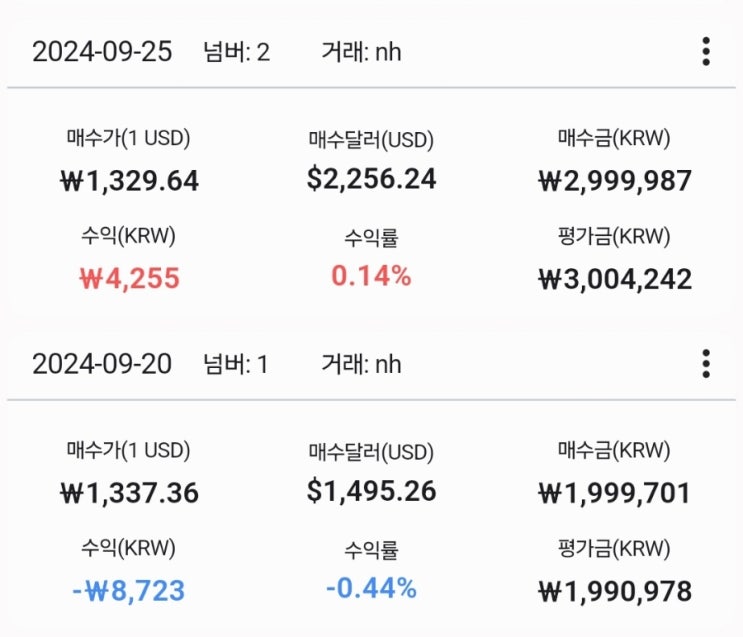Open the more options menu for 2024-09-20 entry
This screenshot has height=637, width=743.
point(706,364)
